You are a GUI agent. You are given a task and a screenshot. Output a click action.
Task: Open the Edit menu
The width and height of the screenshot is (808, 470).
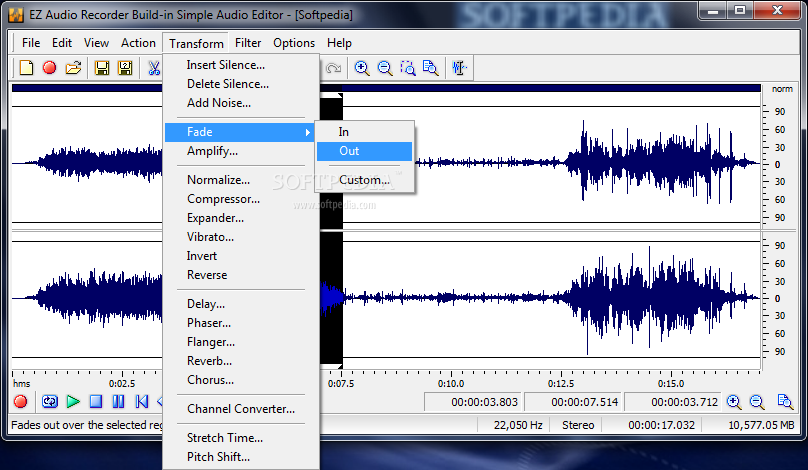point(62,43)
